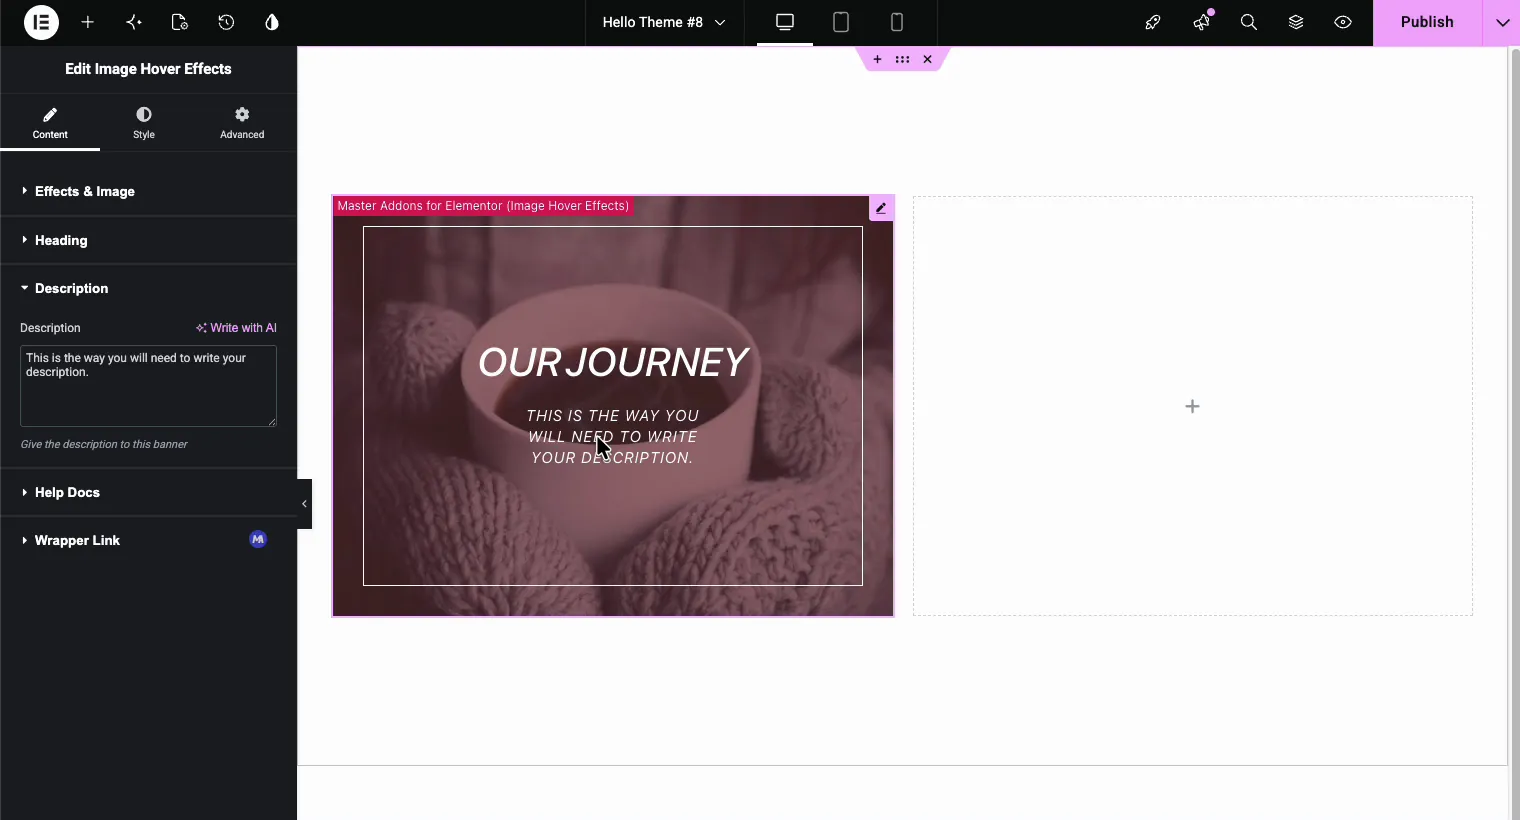The height and width of the screenshot is (820, 1520).
Task: Open the Finder search icon
Action: coord(1249,22)
